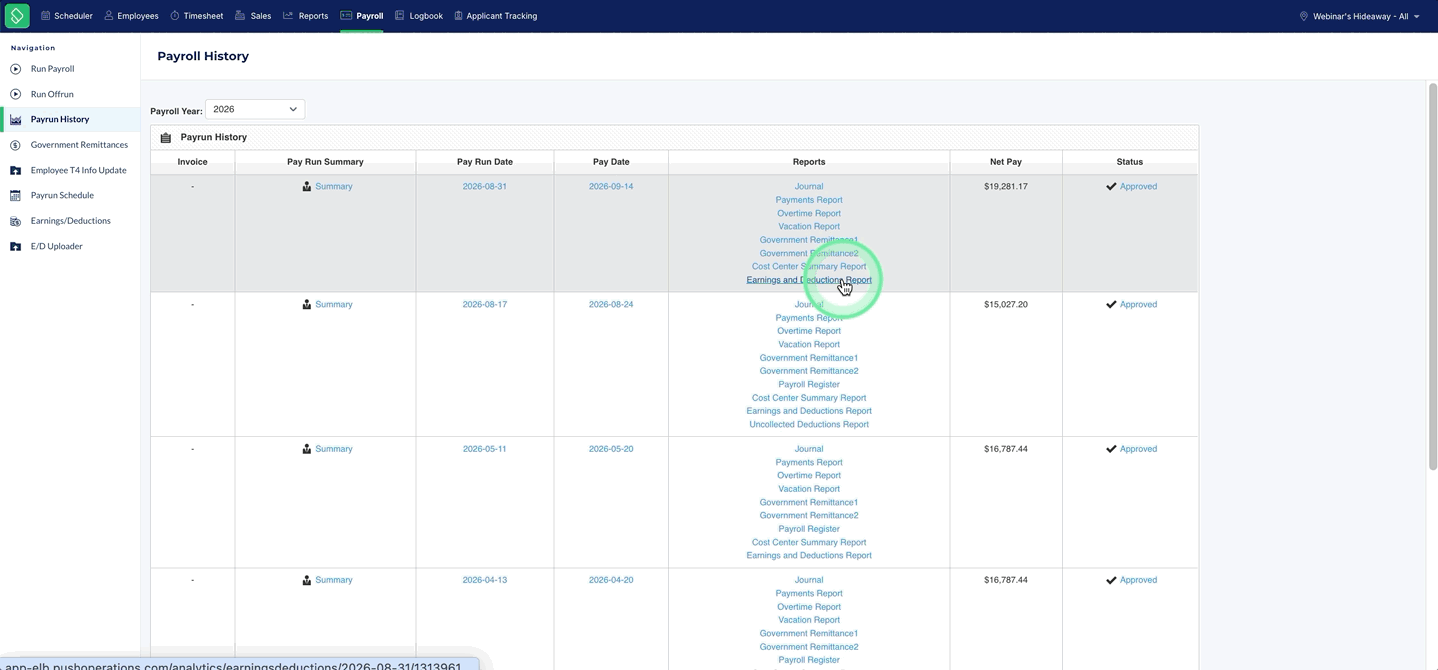Viewport: 1438px width, 670px height.
Task: Click the Payrun History chart icon
Action: pyautogui.click(x=15, y=120)
